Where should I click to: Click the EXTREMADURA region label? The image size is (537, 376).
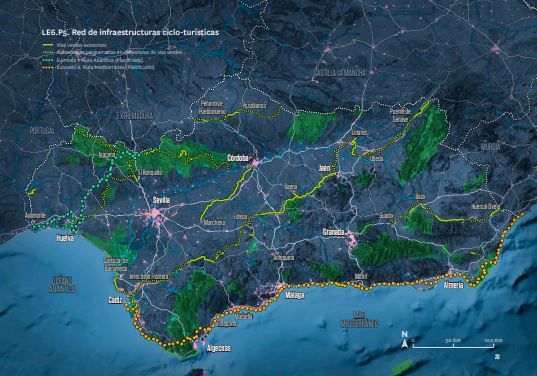[x=135, y=115]
